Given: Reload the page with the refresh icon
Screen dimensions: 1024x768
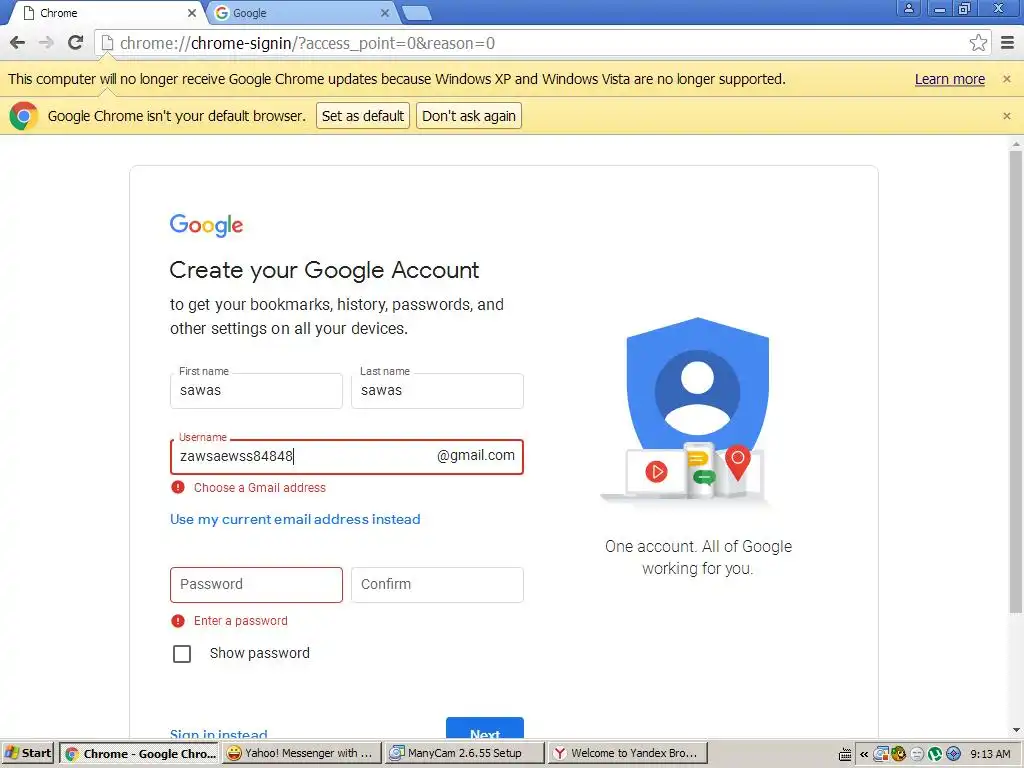Looking at the screenshot, I should tap(76, 43).
